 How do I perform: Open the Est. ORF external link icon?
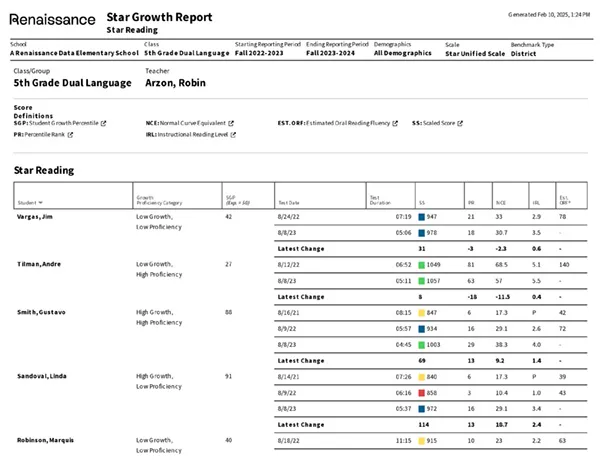pos(395,123)
